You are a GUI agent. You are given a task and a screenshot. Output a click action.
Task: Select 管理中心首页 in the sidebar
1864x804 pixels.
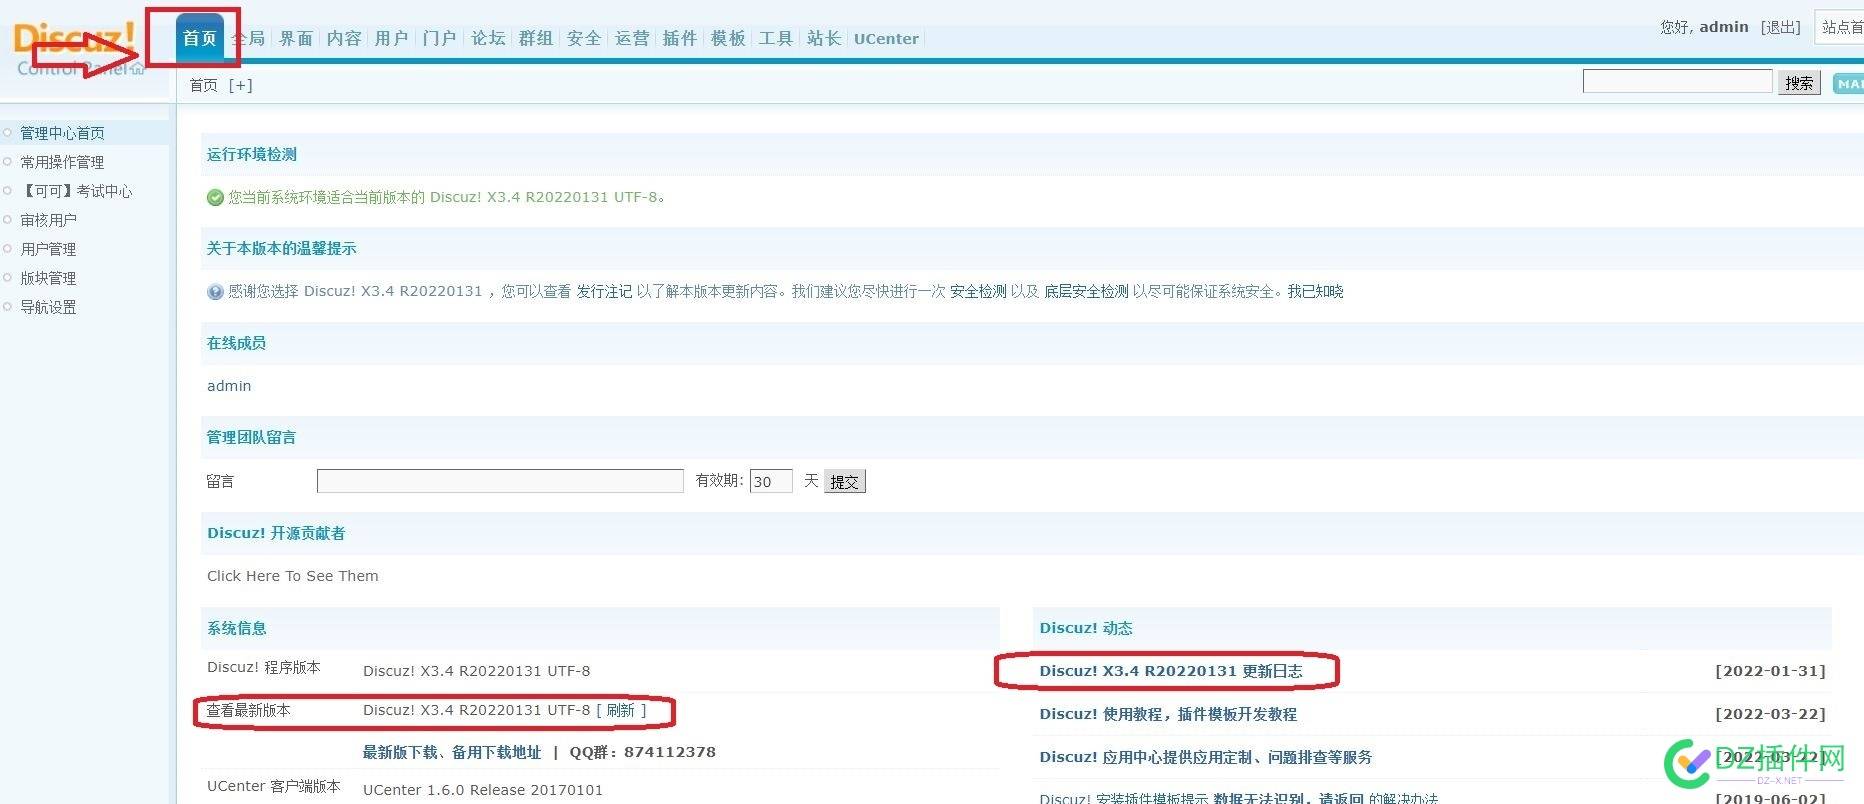pyautogui.click(x=62, y=133)
